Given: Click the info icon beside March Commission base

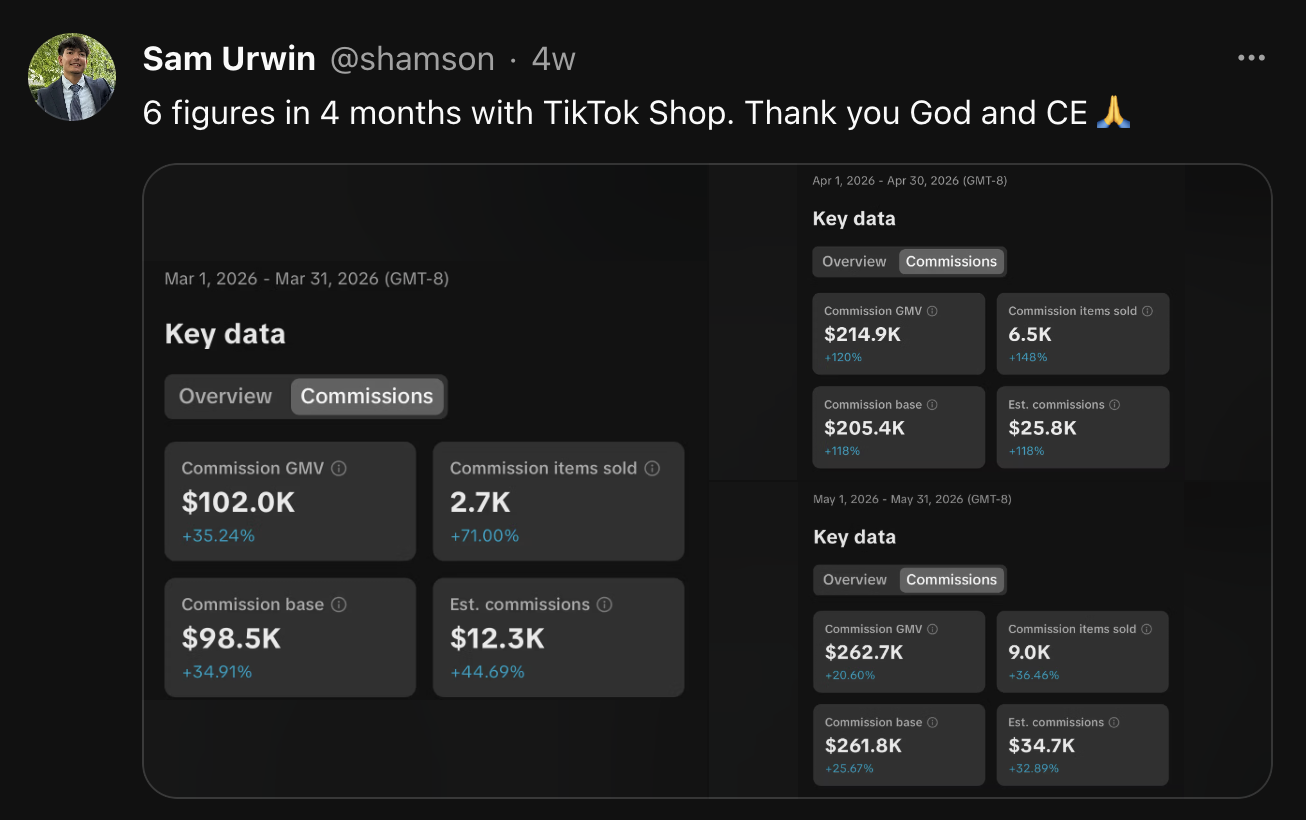Looking at the screenshot, I should tap(339, 604).
